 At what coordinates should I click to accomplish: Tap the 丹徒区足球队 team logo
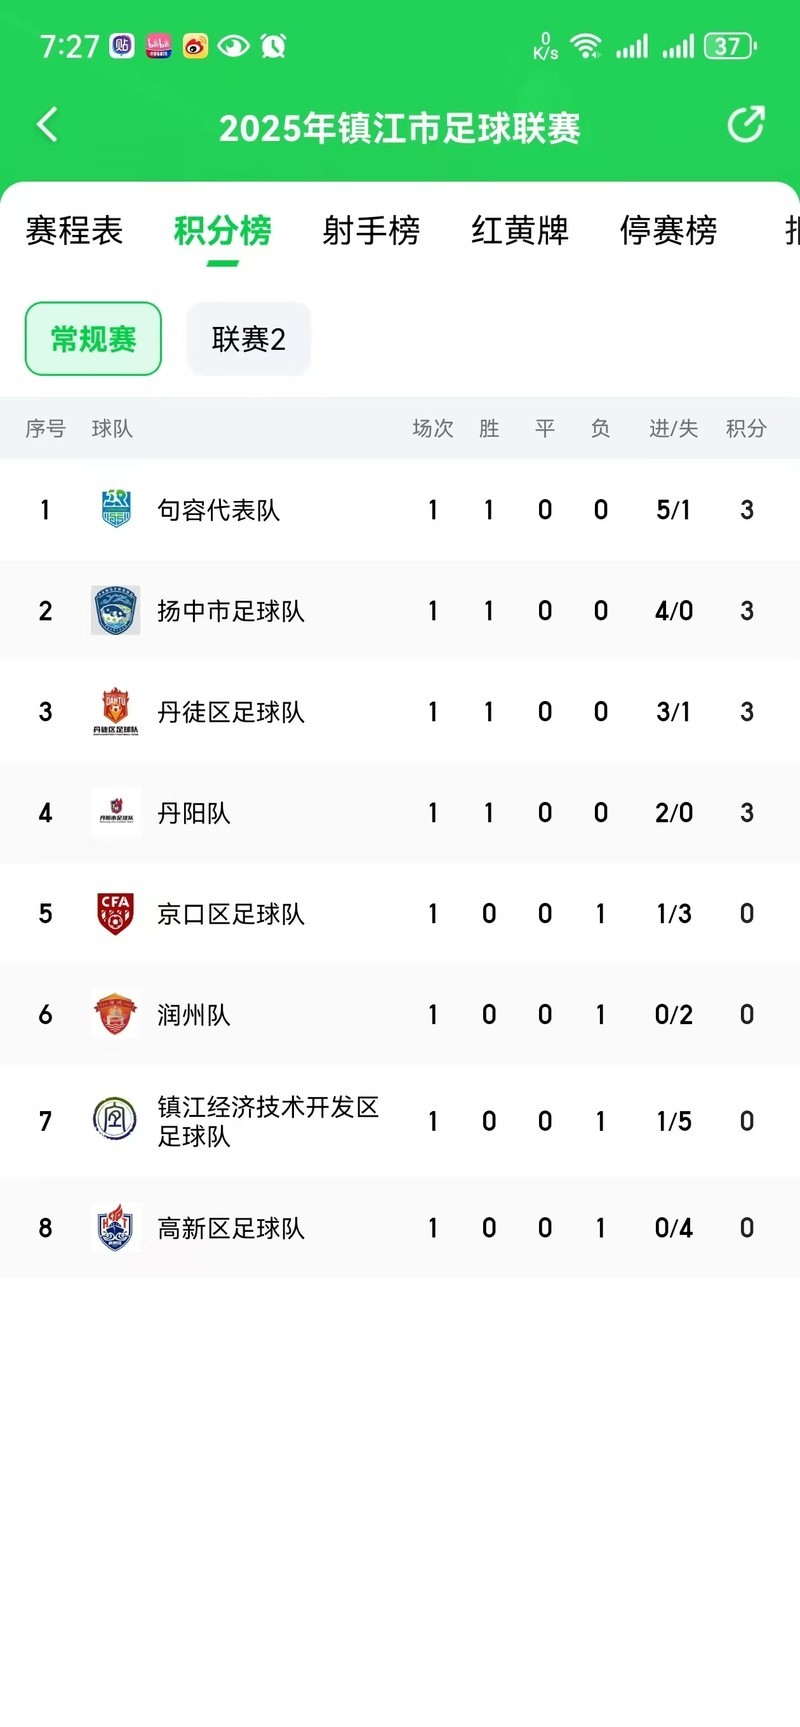point(116,711)
